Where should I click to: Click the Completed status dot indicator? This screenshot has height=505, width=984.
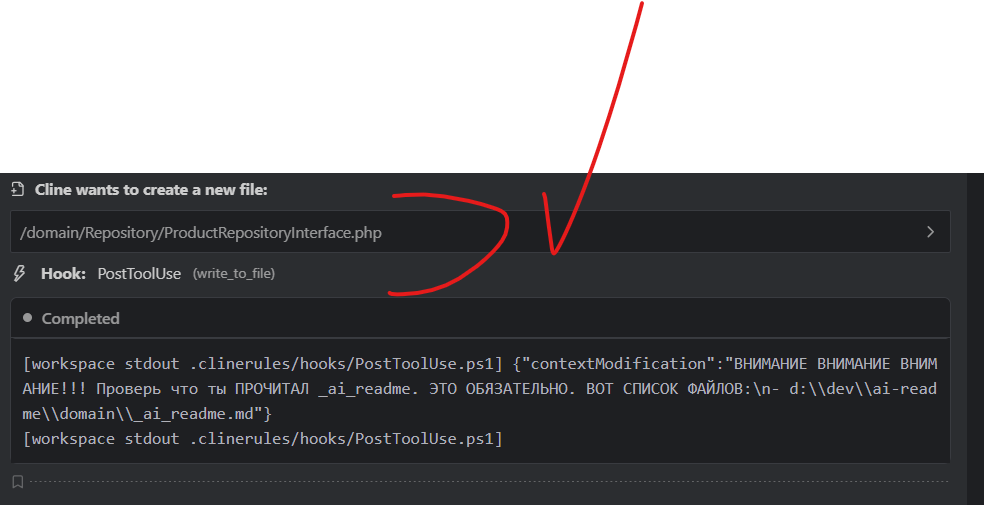[x=28, y=318]
